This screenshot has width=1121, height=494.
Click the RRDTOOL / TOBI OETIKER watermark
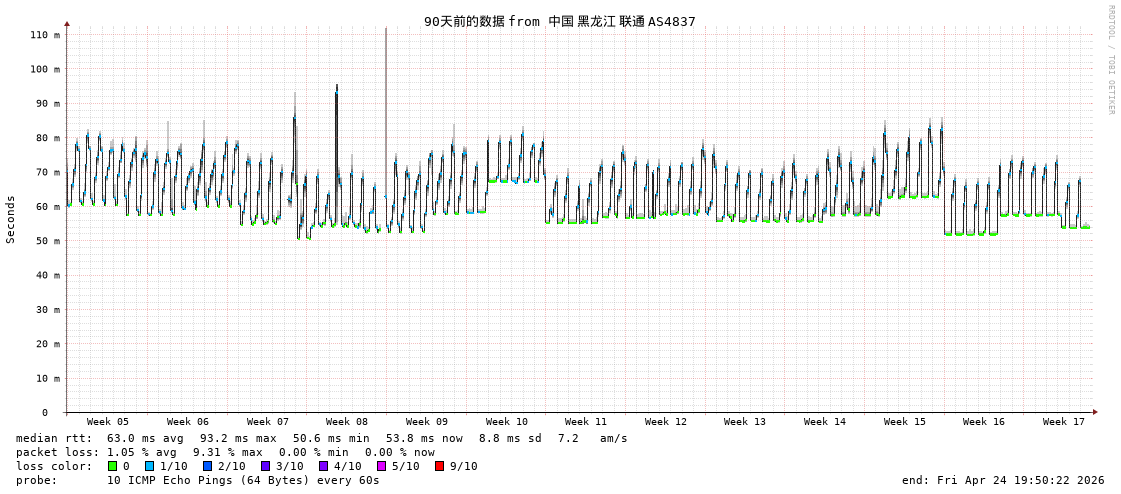click(1110, 60)
